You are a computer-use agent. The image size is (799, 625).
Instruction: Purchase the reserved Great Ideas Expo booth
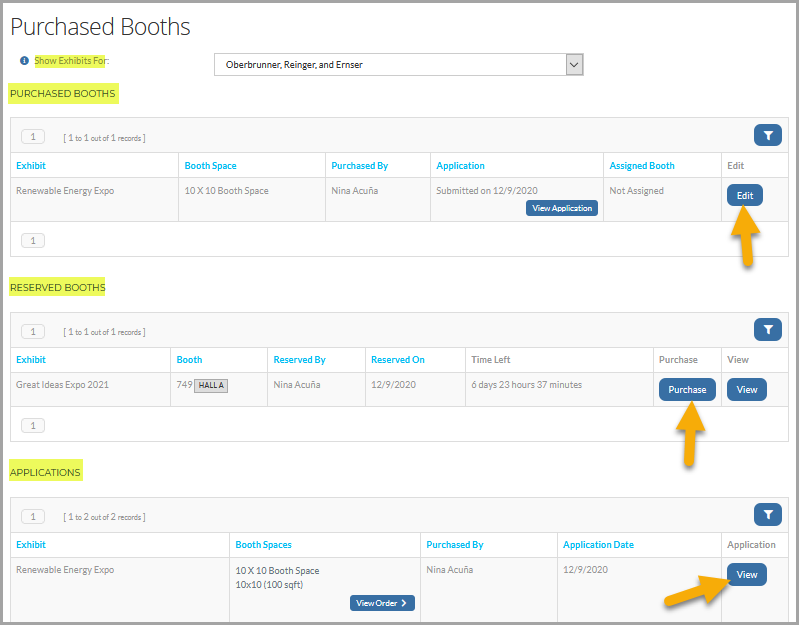coord(687,390)
